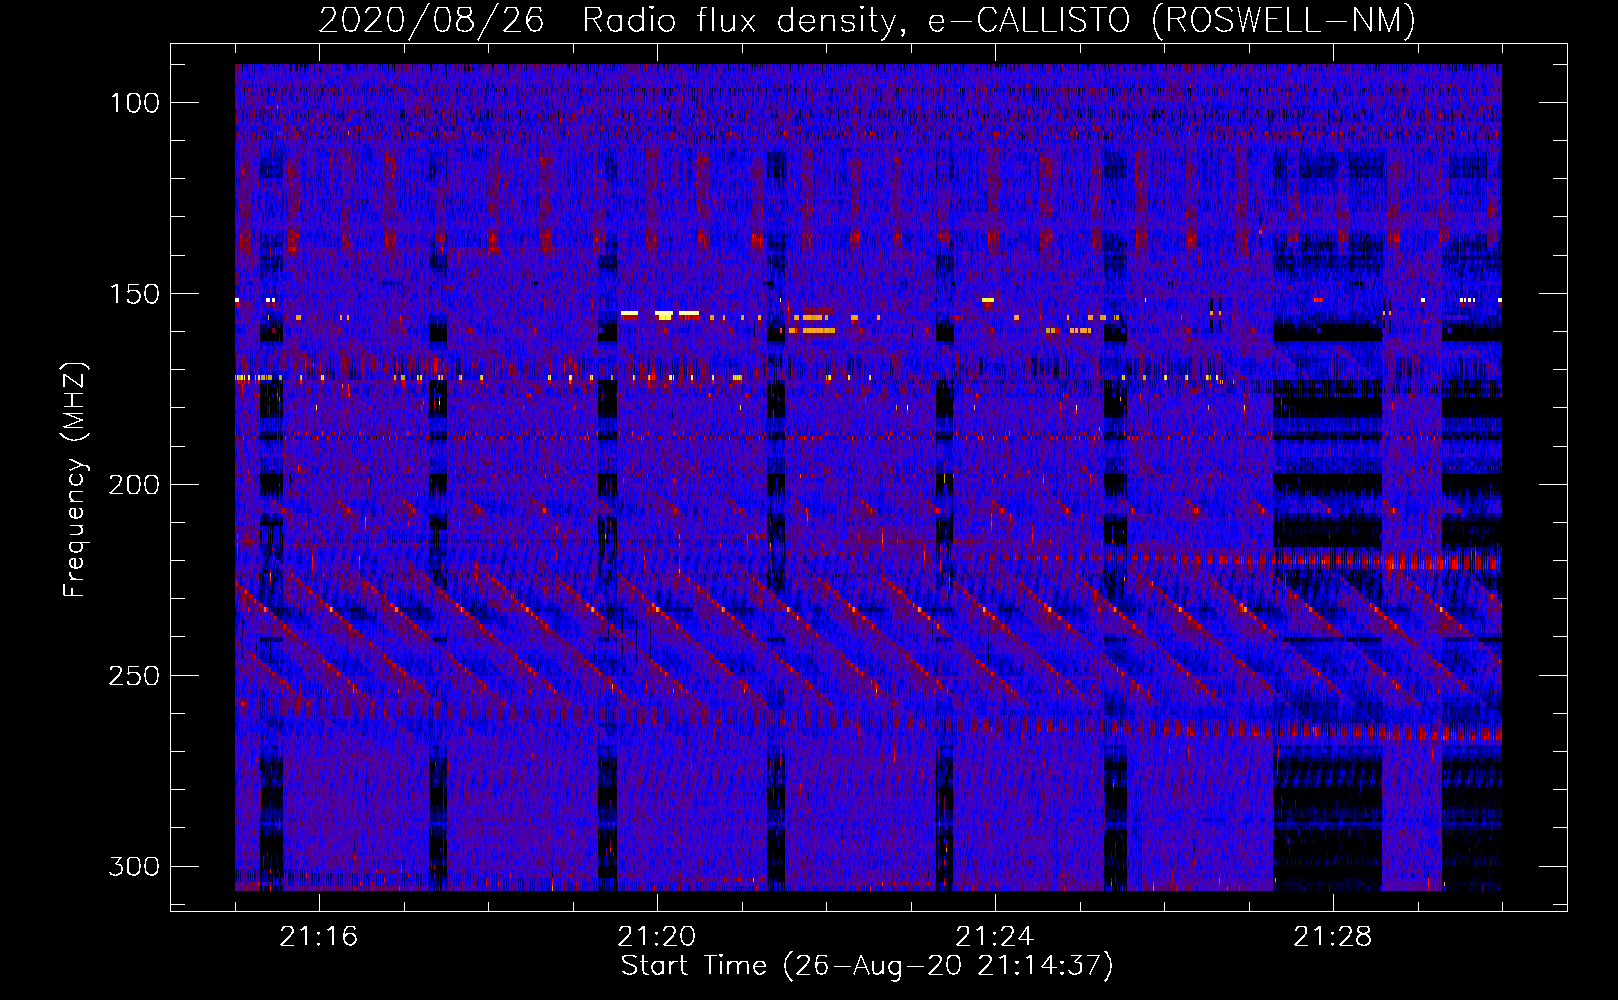
Task: Click the 200 frequency tick label
Action: click(134, 485)
